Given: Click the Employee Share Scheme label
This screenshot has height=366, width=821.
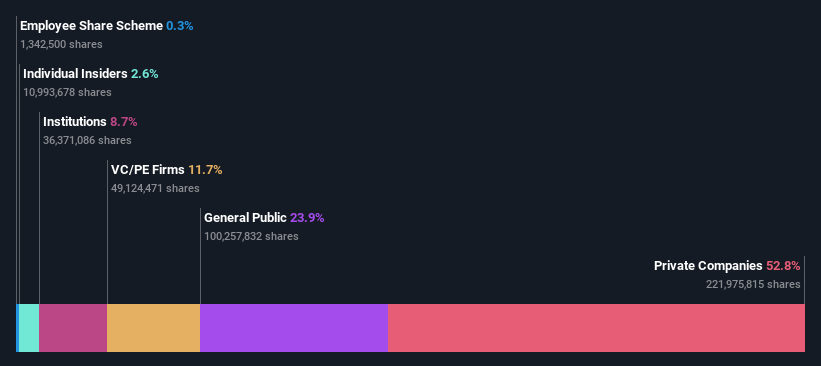Looking at the screenshot, I should (x=92, y=26).
